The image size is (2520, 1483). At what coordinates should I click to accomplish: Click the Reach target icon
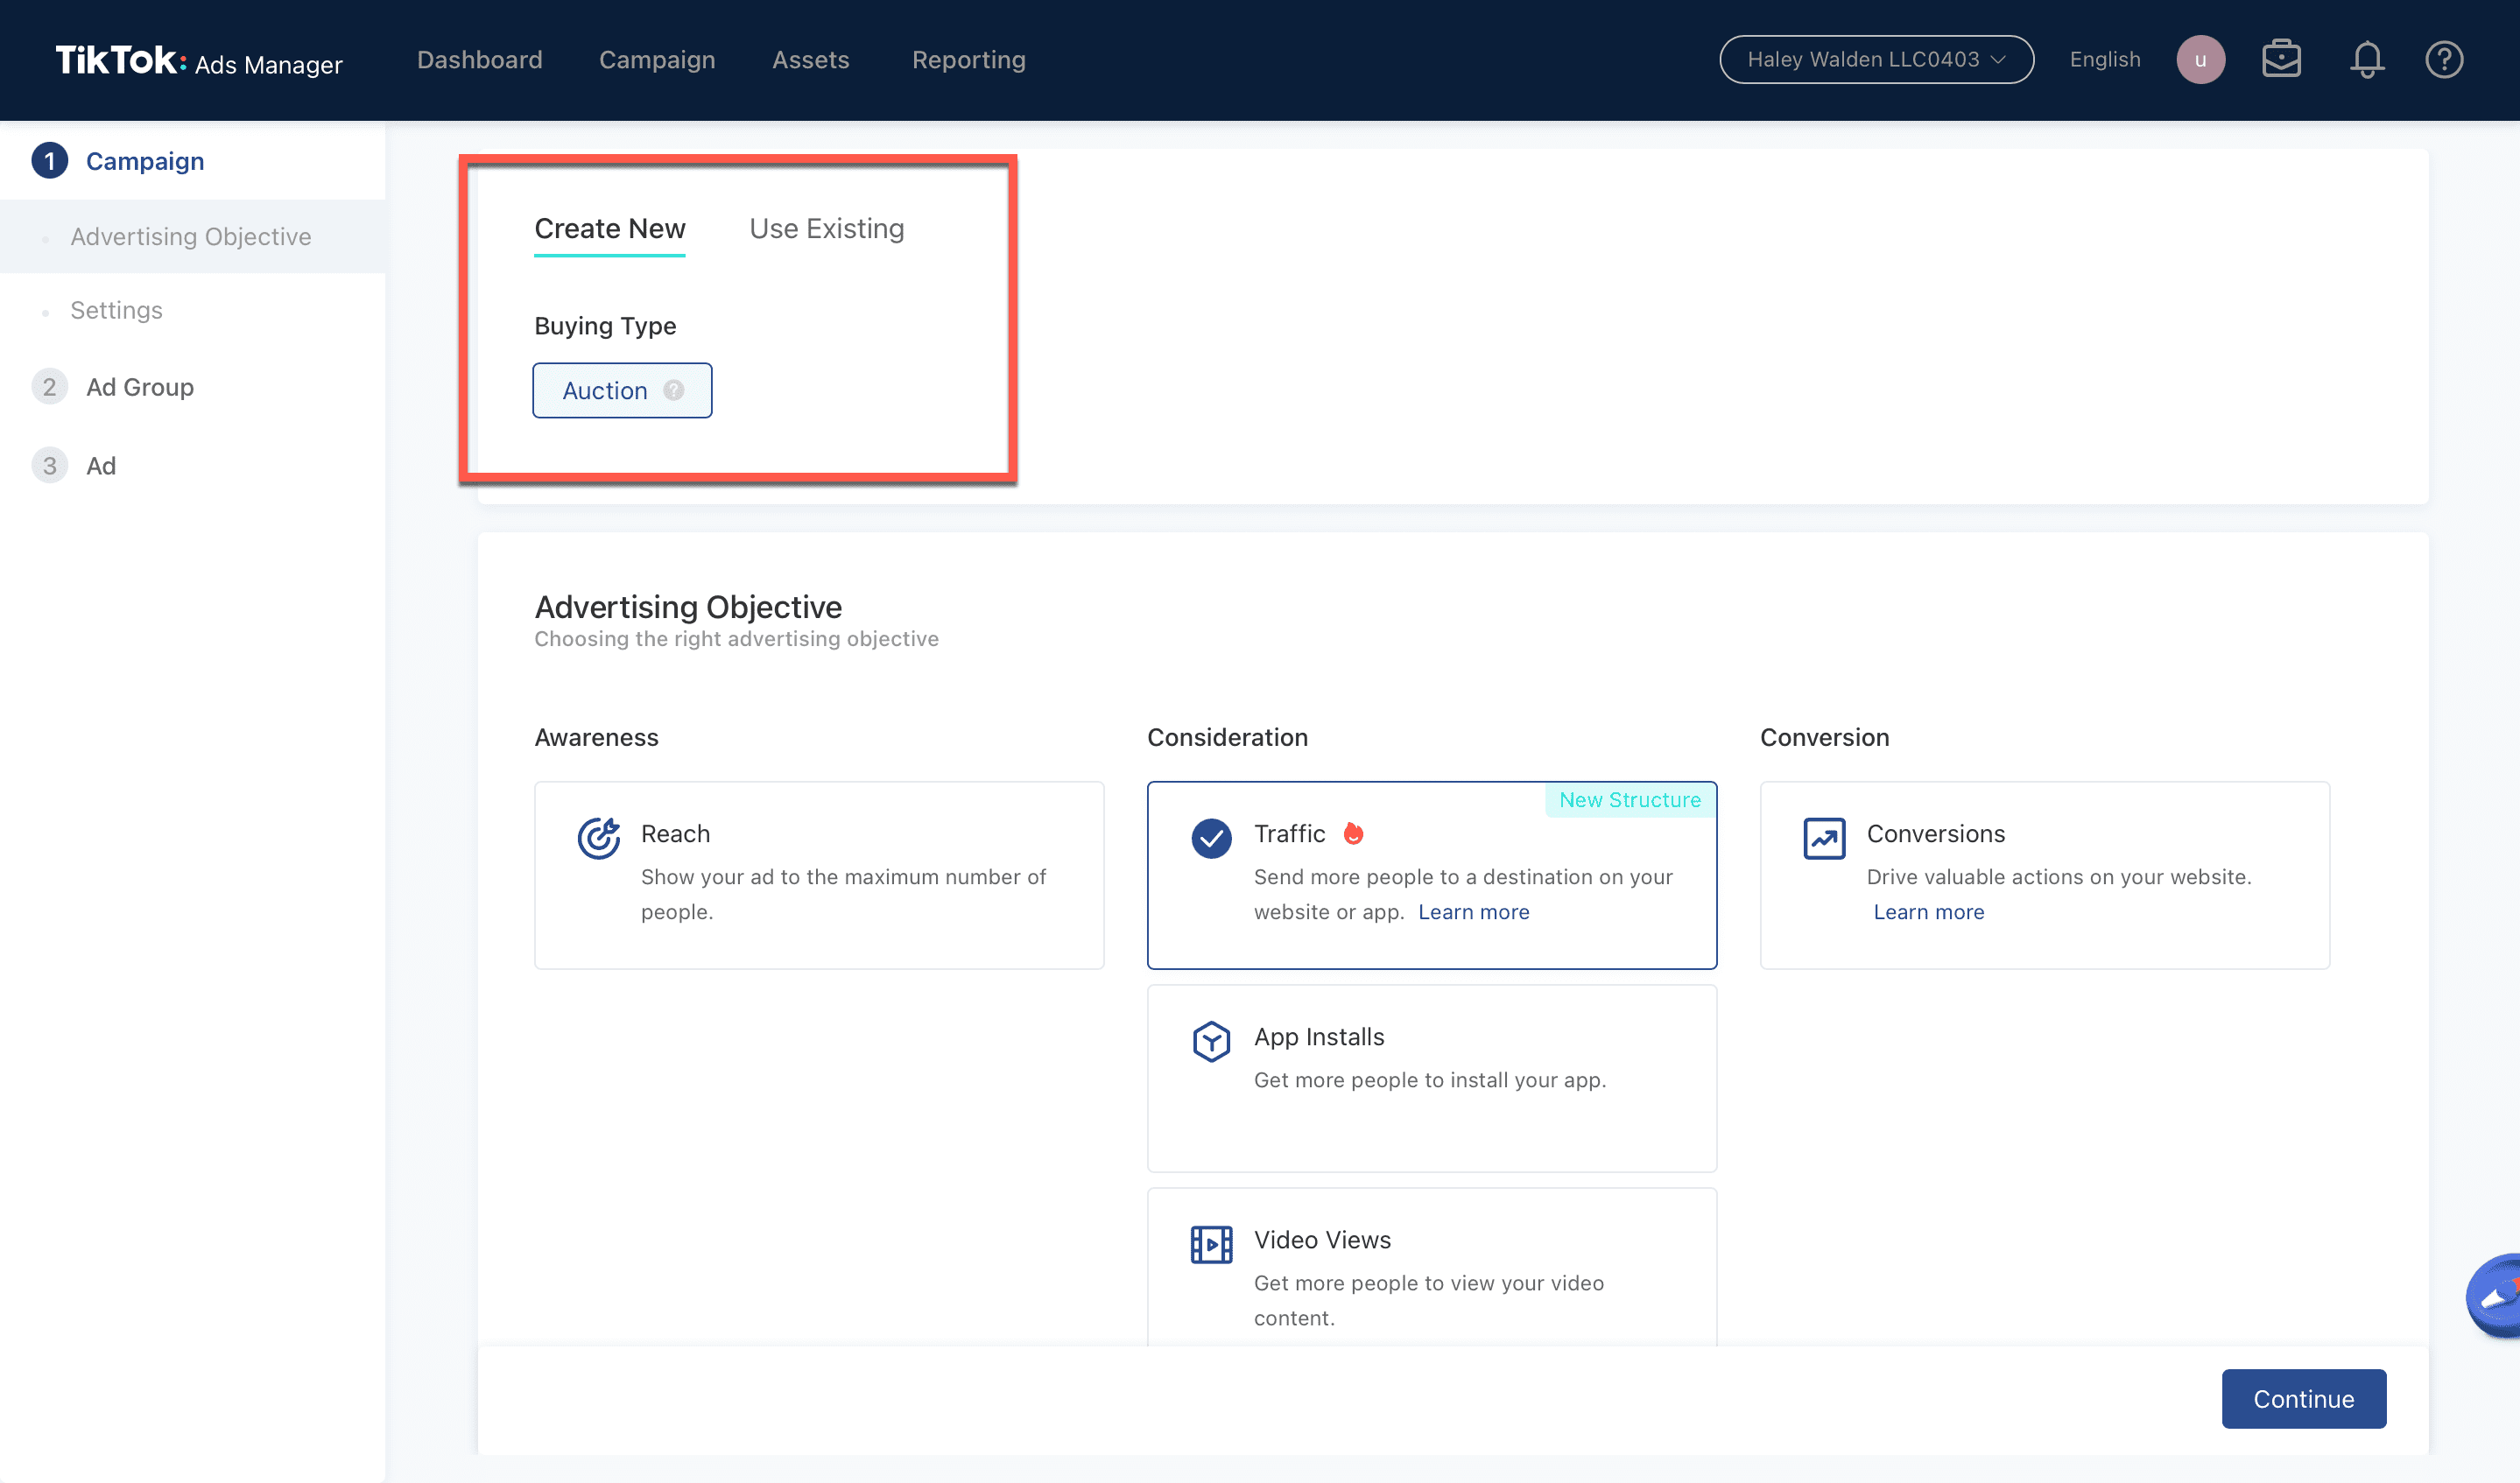tap(598, 838)
